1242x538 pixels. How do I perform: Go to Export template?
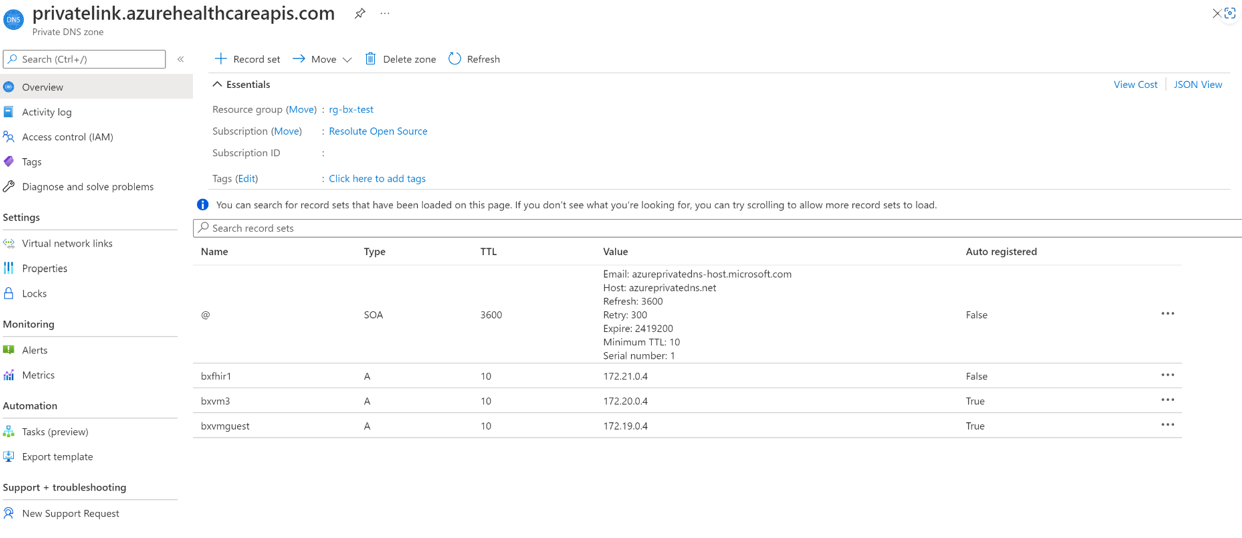click(57, 457)
